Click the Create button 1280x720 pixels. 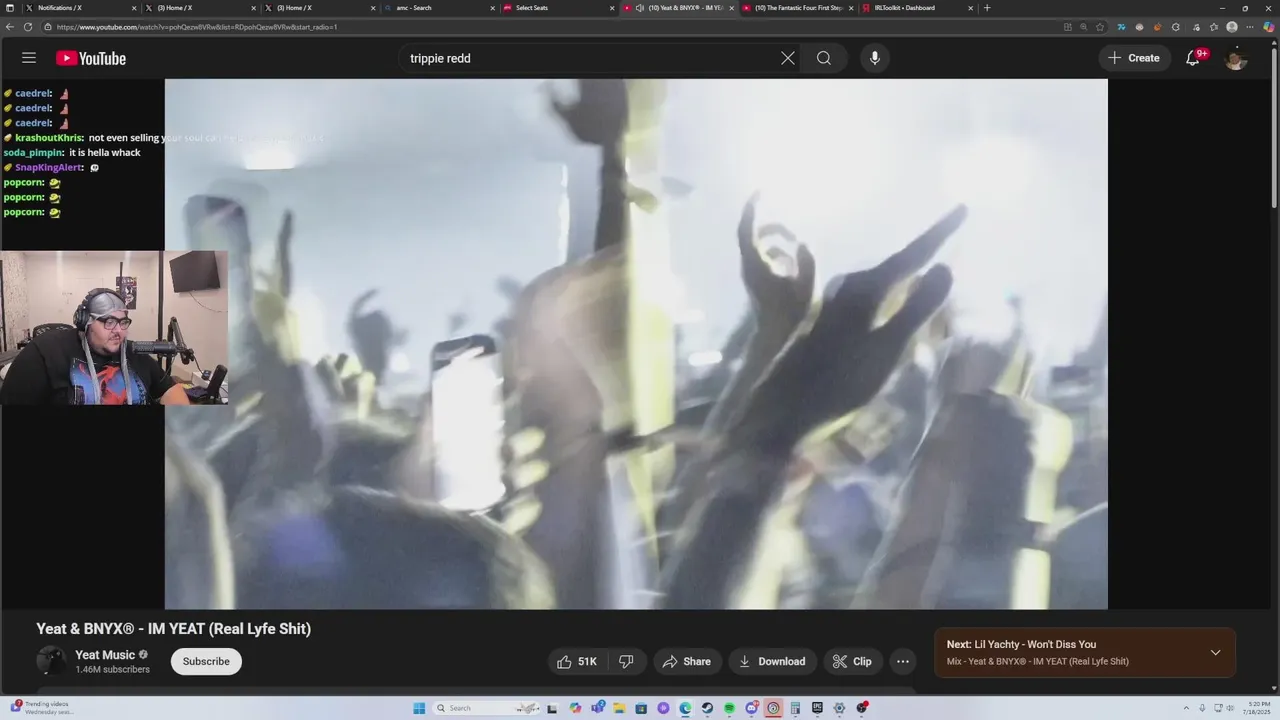tap(1134, 58)
